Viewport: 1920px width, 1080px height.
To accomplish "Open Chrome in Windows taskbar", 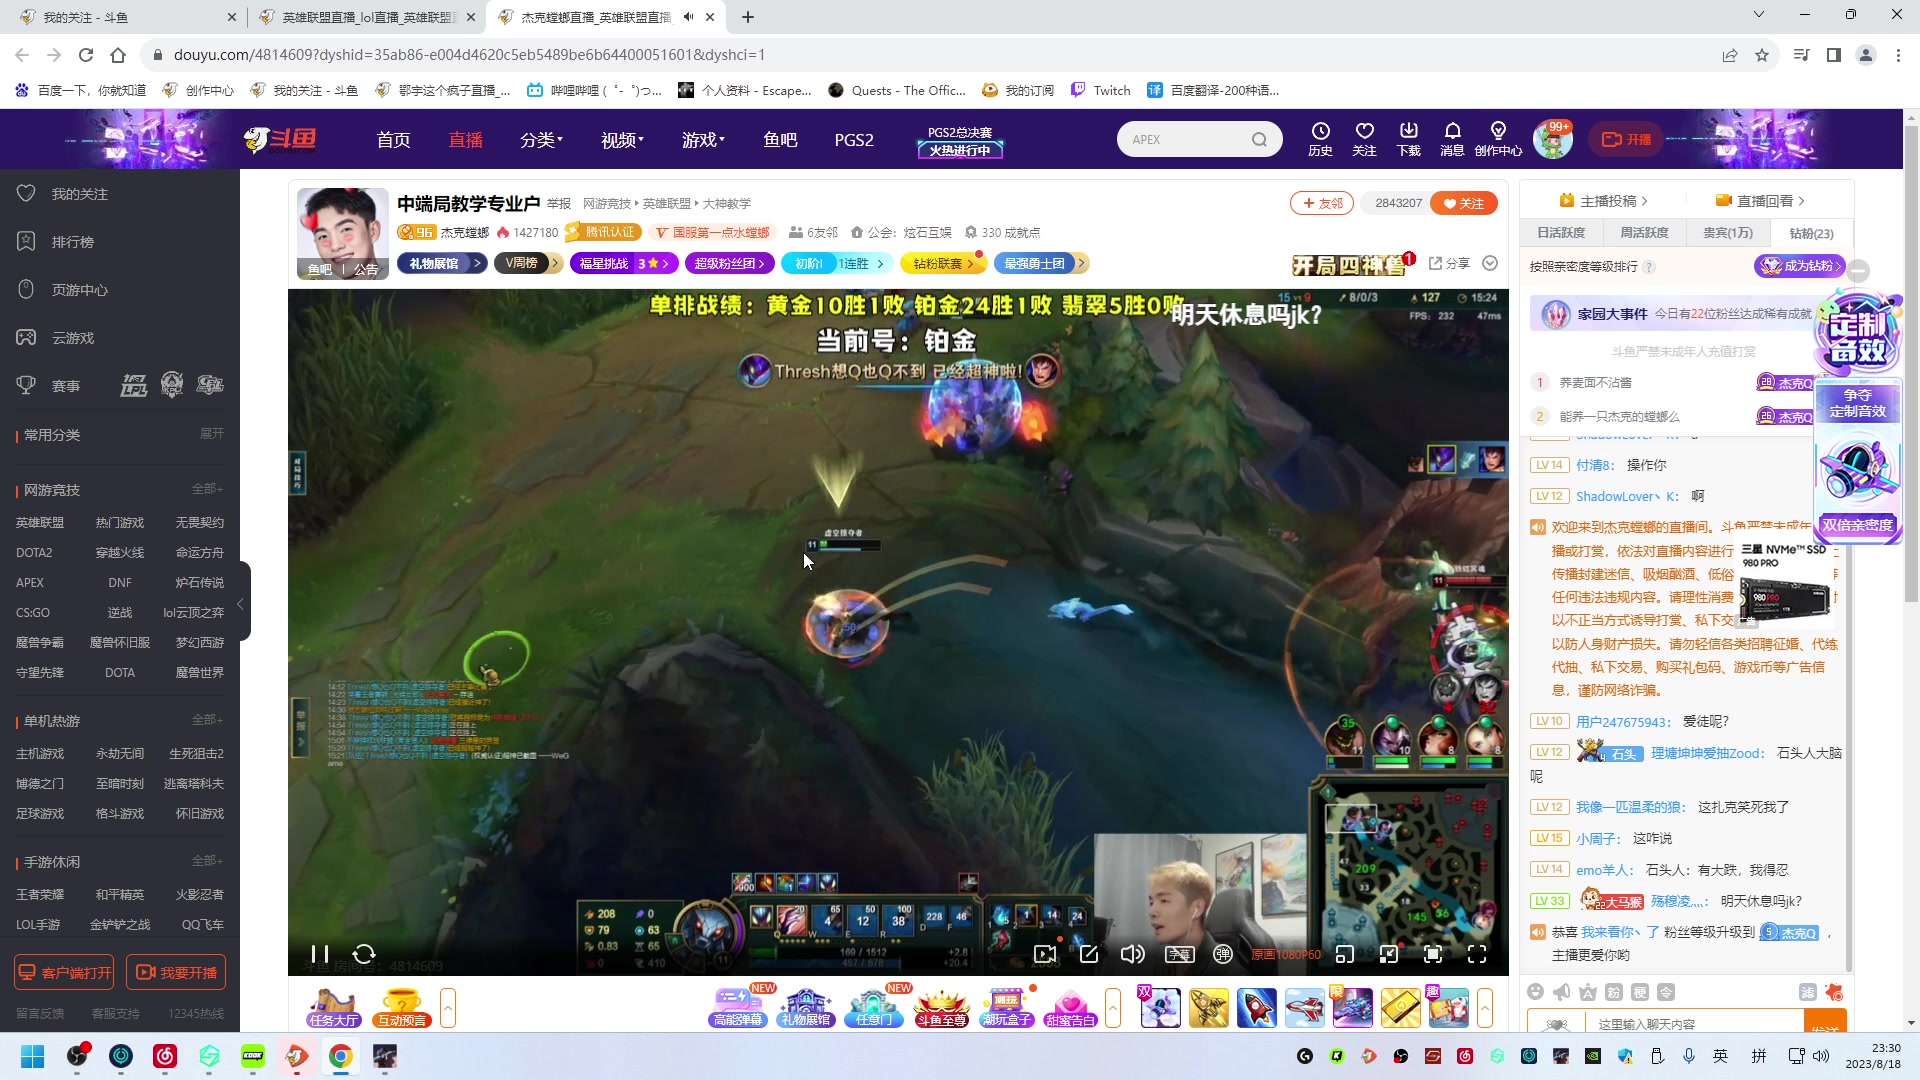I will coord(341,1056).
